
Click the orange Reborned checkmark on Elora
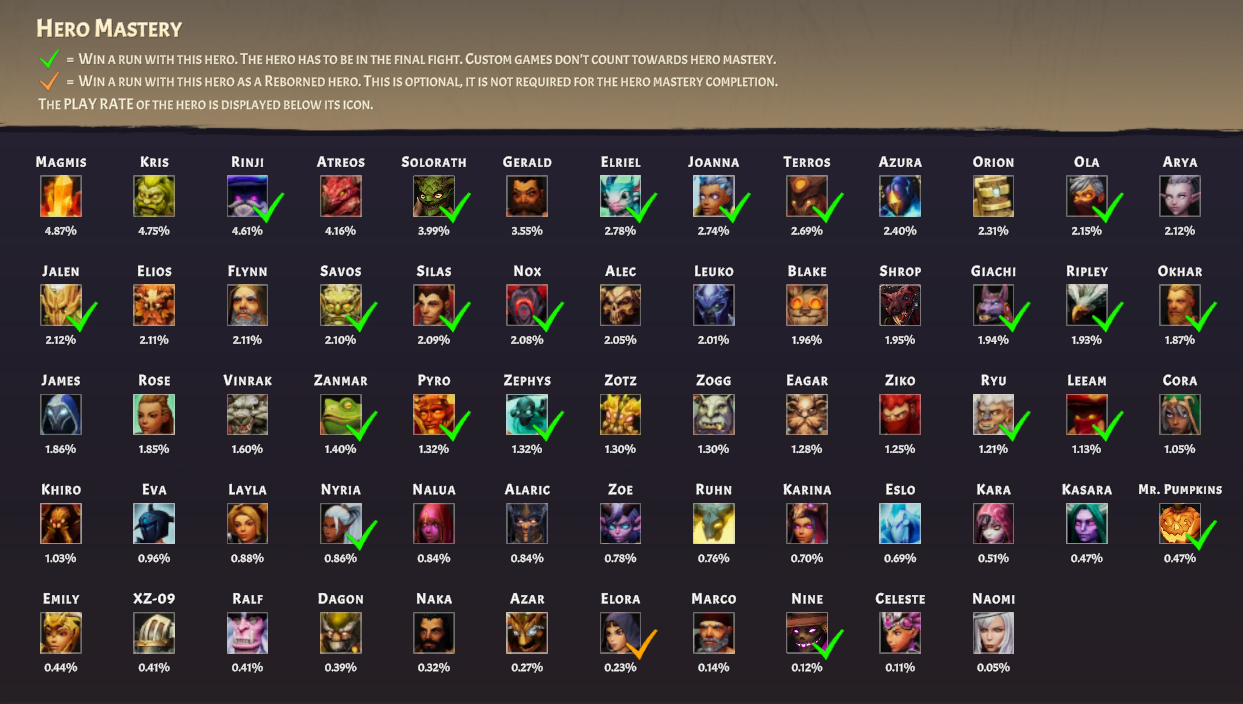click(642, 645)
